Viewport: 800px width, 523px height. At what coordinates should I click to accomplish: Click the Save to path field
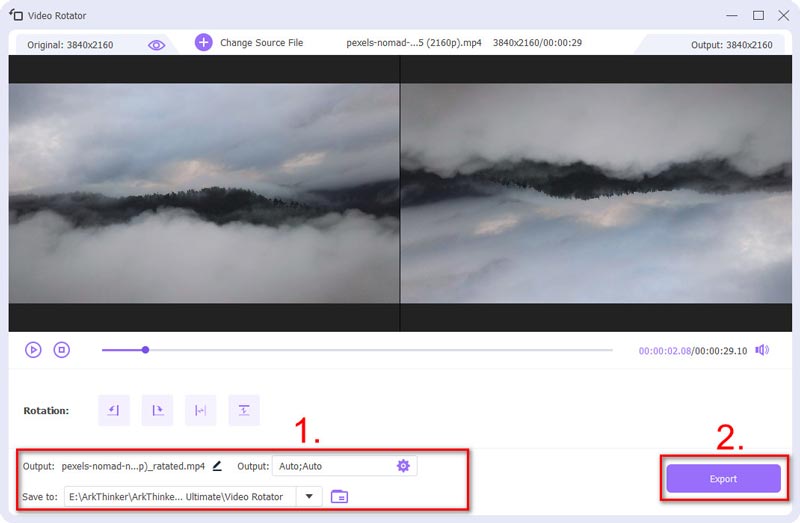click(x=180, y=496)
